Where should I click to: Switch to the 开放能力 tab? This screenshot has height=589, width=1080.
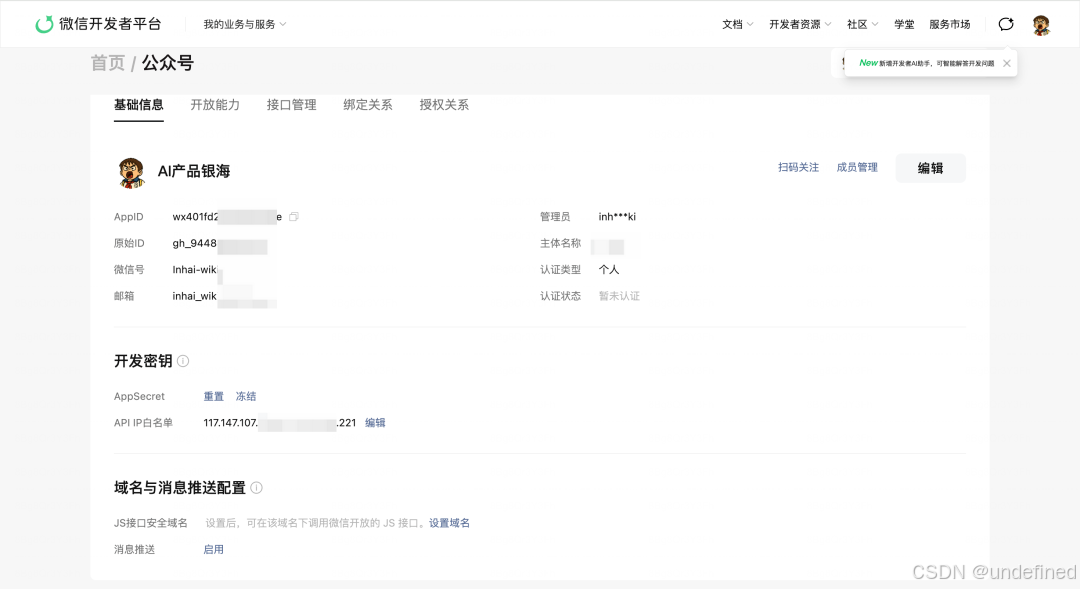(215, 105)
